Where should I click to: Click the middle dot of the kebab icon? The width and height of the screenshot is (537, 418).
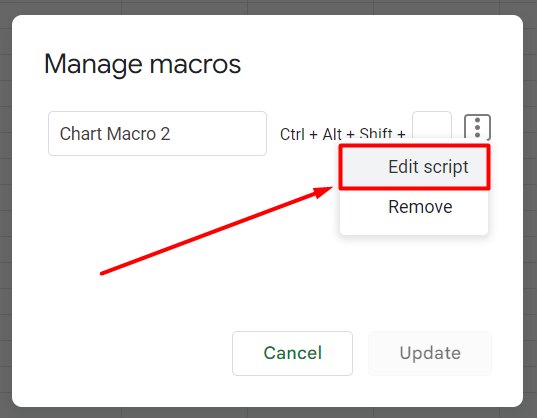(x=477, y=127)
